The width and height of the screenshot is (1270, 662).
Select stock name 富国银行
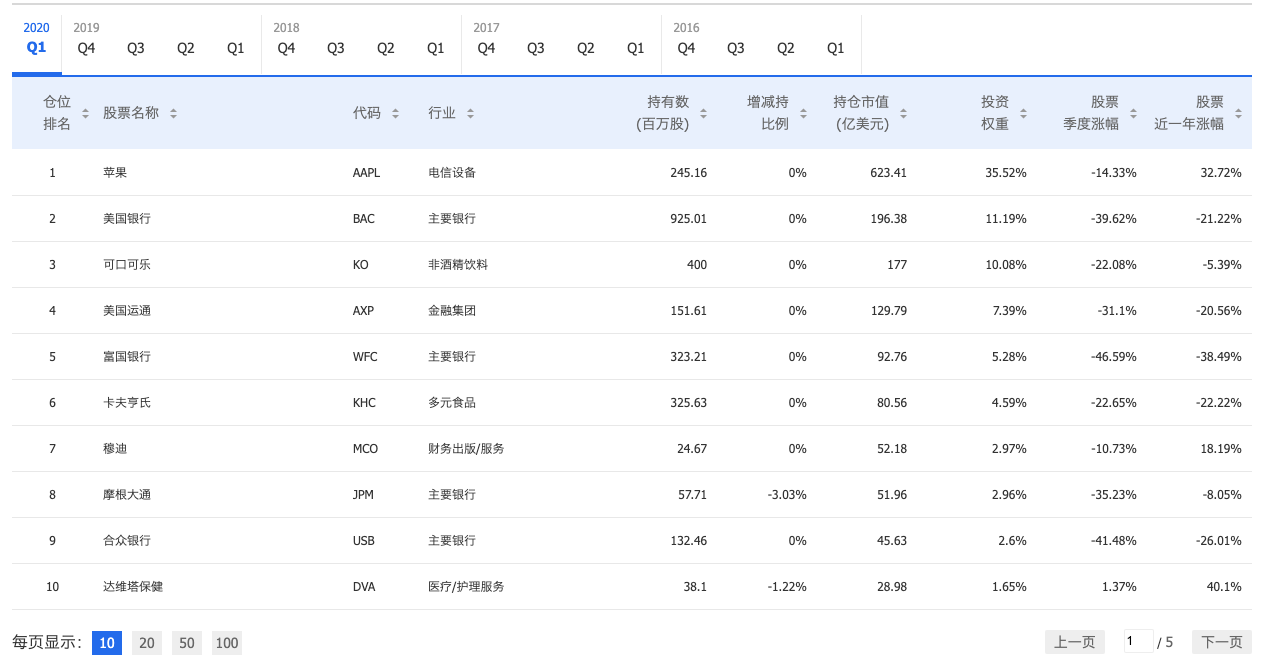coord(127,357)
